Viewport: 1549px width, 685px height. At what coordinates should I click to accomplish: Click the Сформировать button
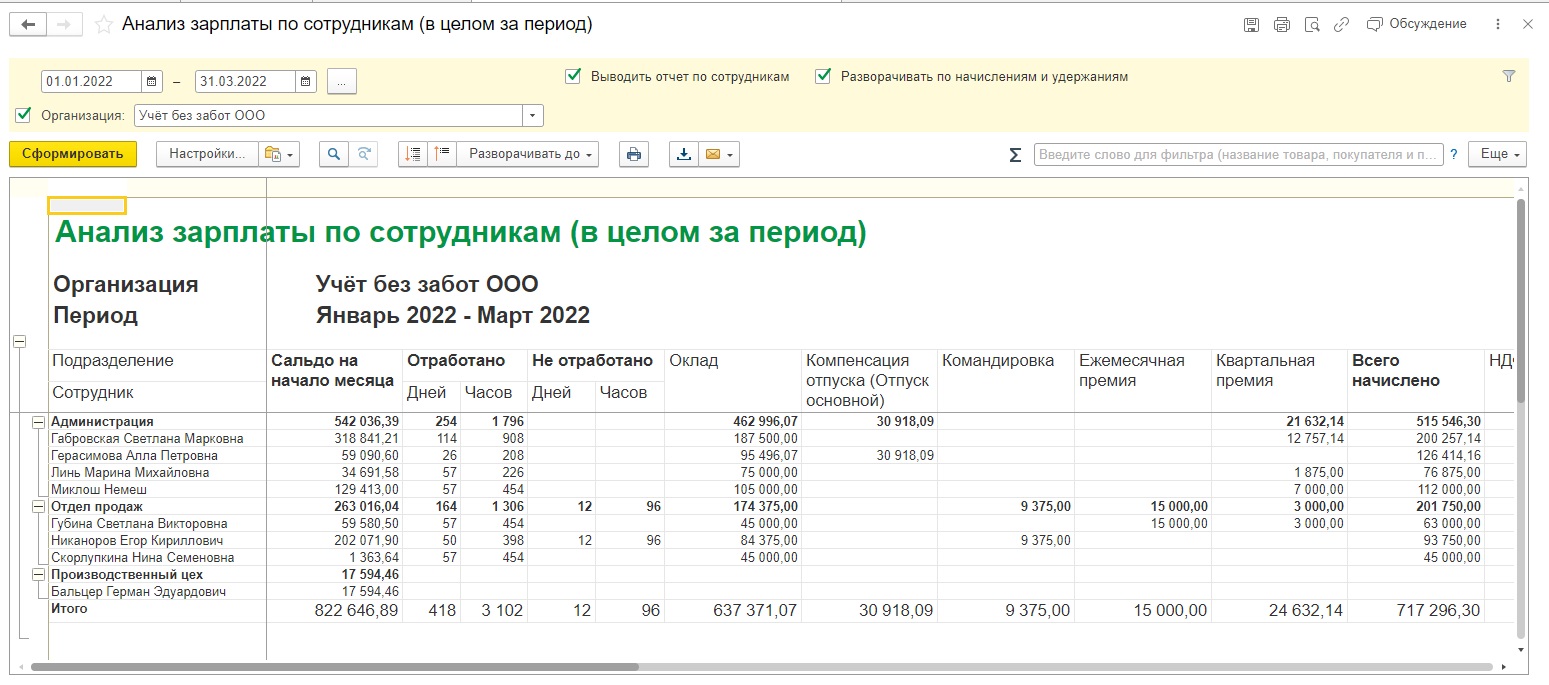click(x=73, y=154)
